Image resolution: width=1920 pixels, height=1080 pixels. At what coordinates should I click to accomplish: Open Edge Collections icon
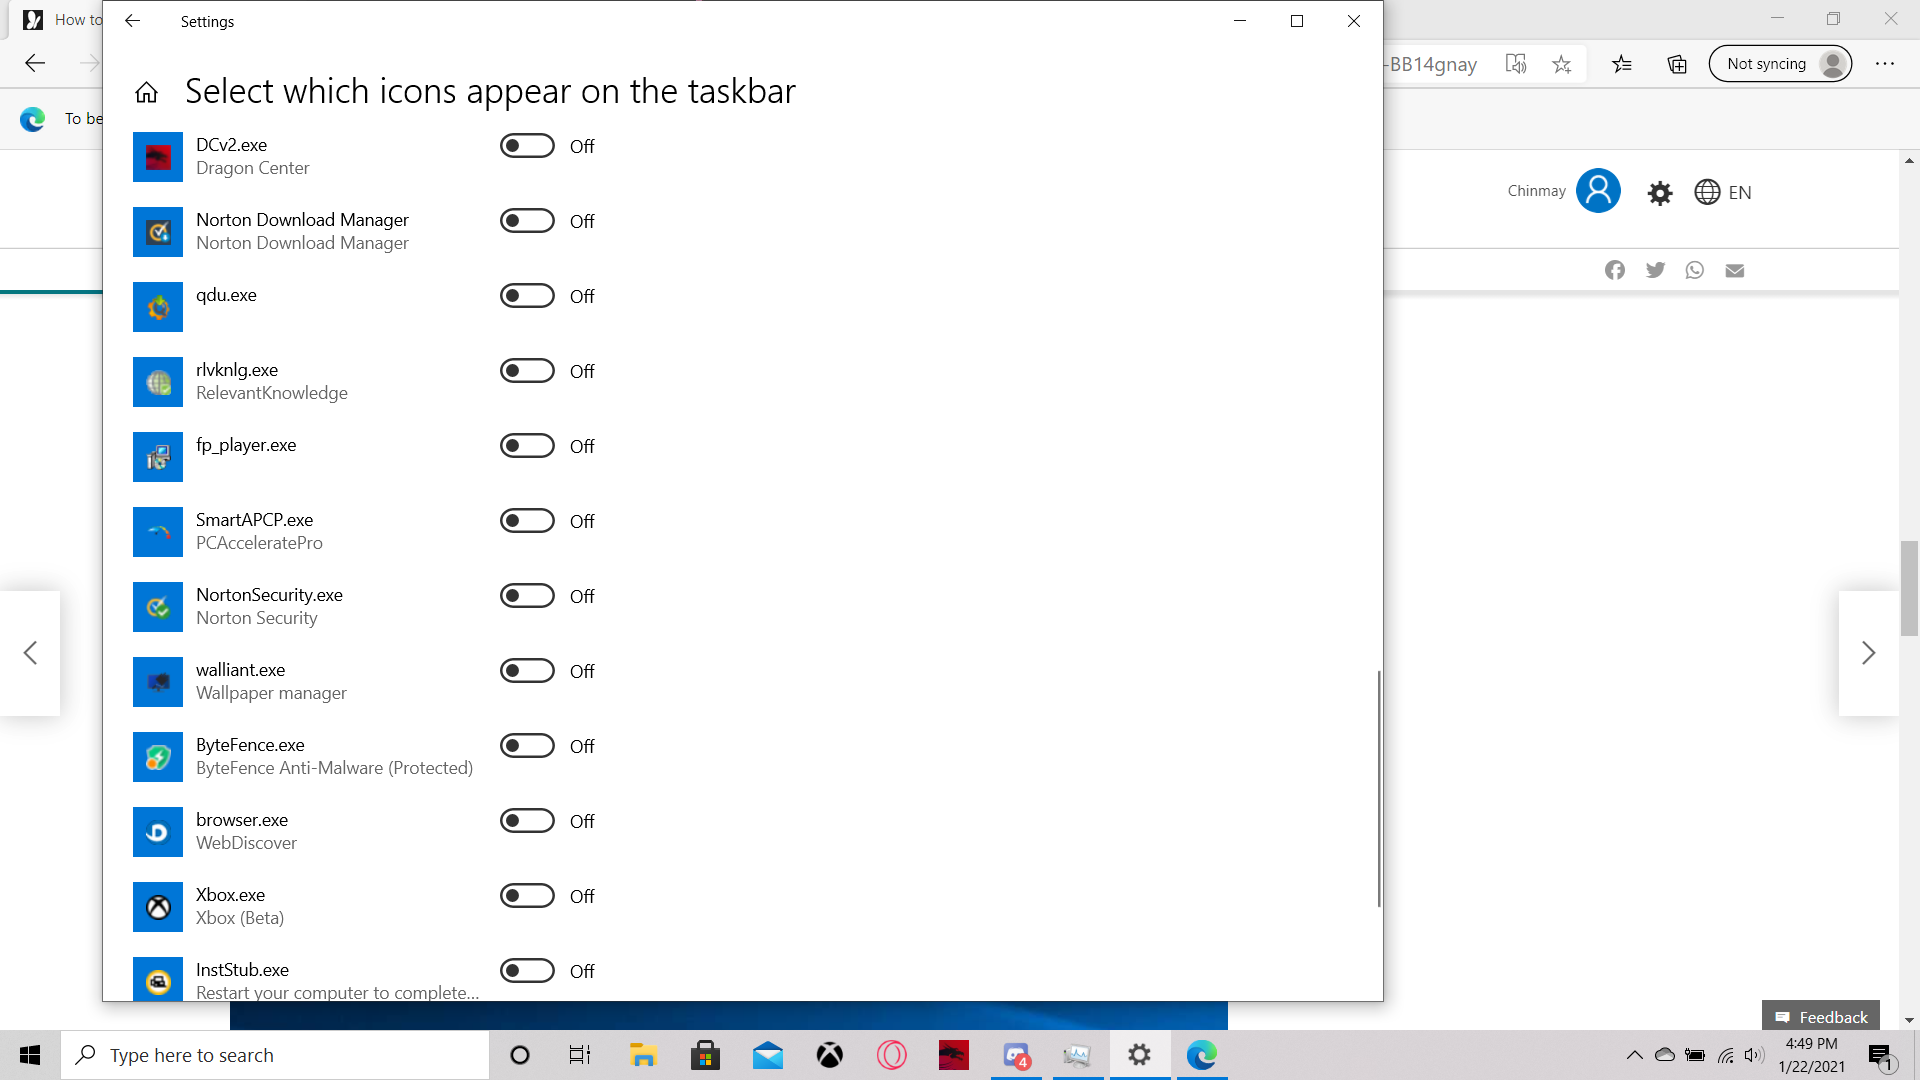(1677, 64)
